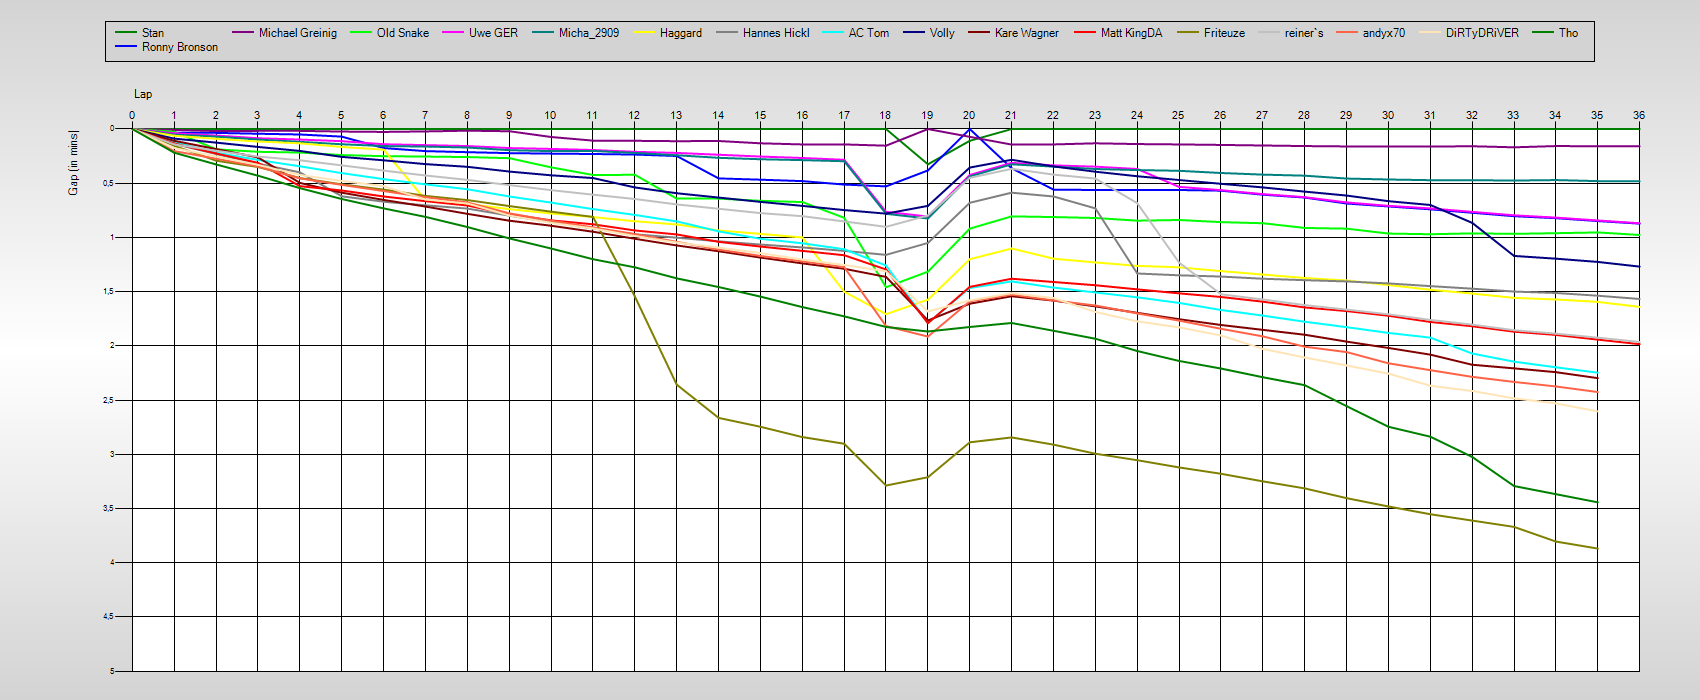Click Micha_2909 in the chart legend
This screenshot has height=700, width=1700.
pyautogui.click(x=588, y=33)
